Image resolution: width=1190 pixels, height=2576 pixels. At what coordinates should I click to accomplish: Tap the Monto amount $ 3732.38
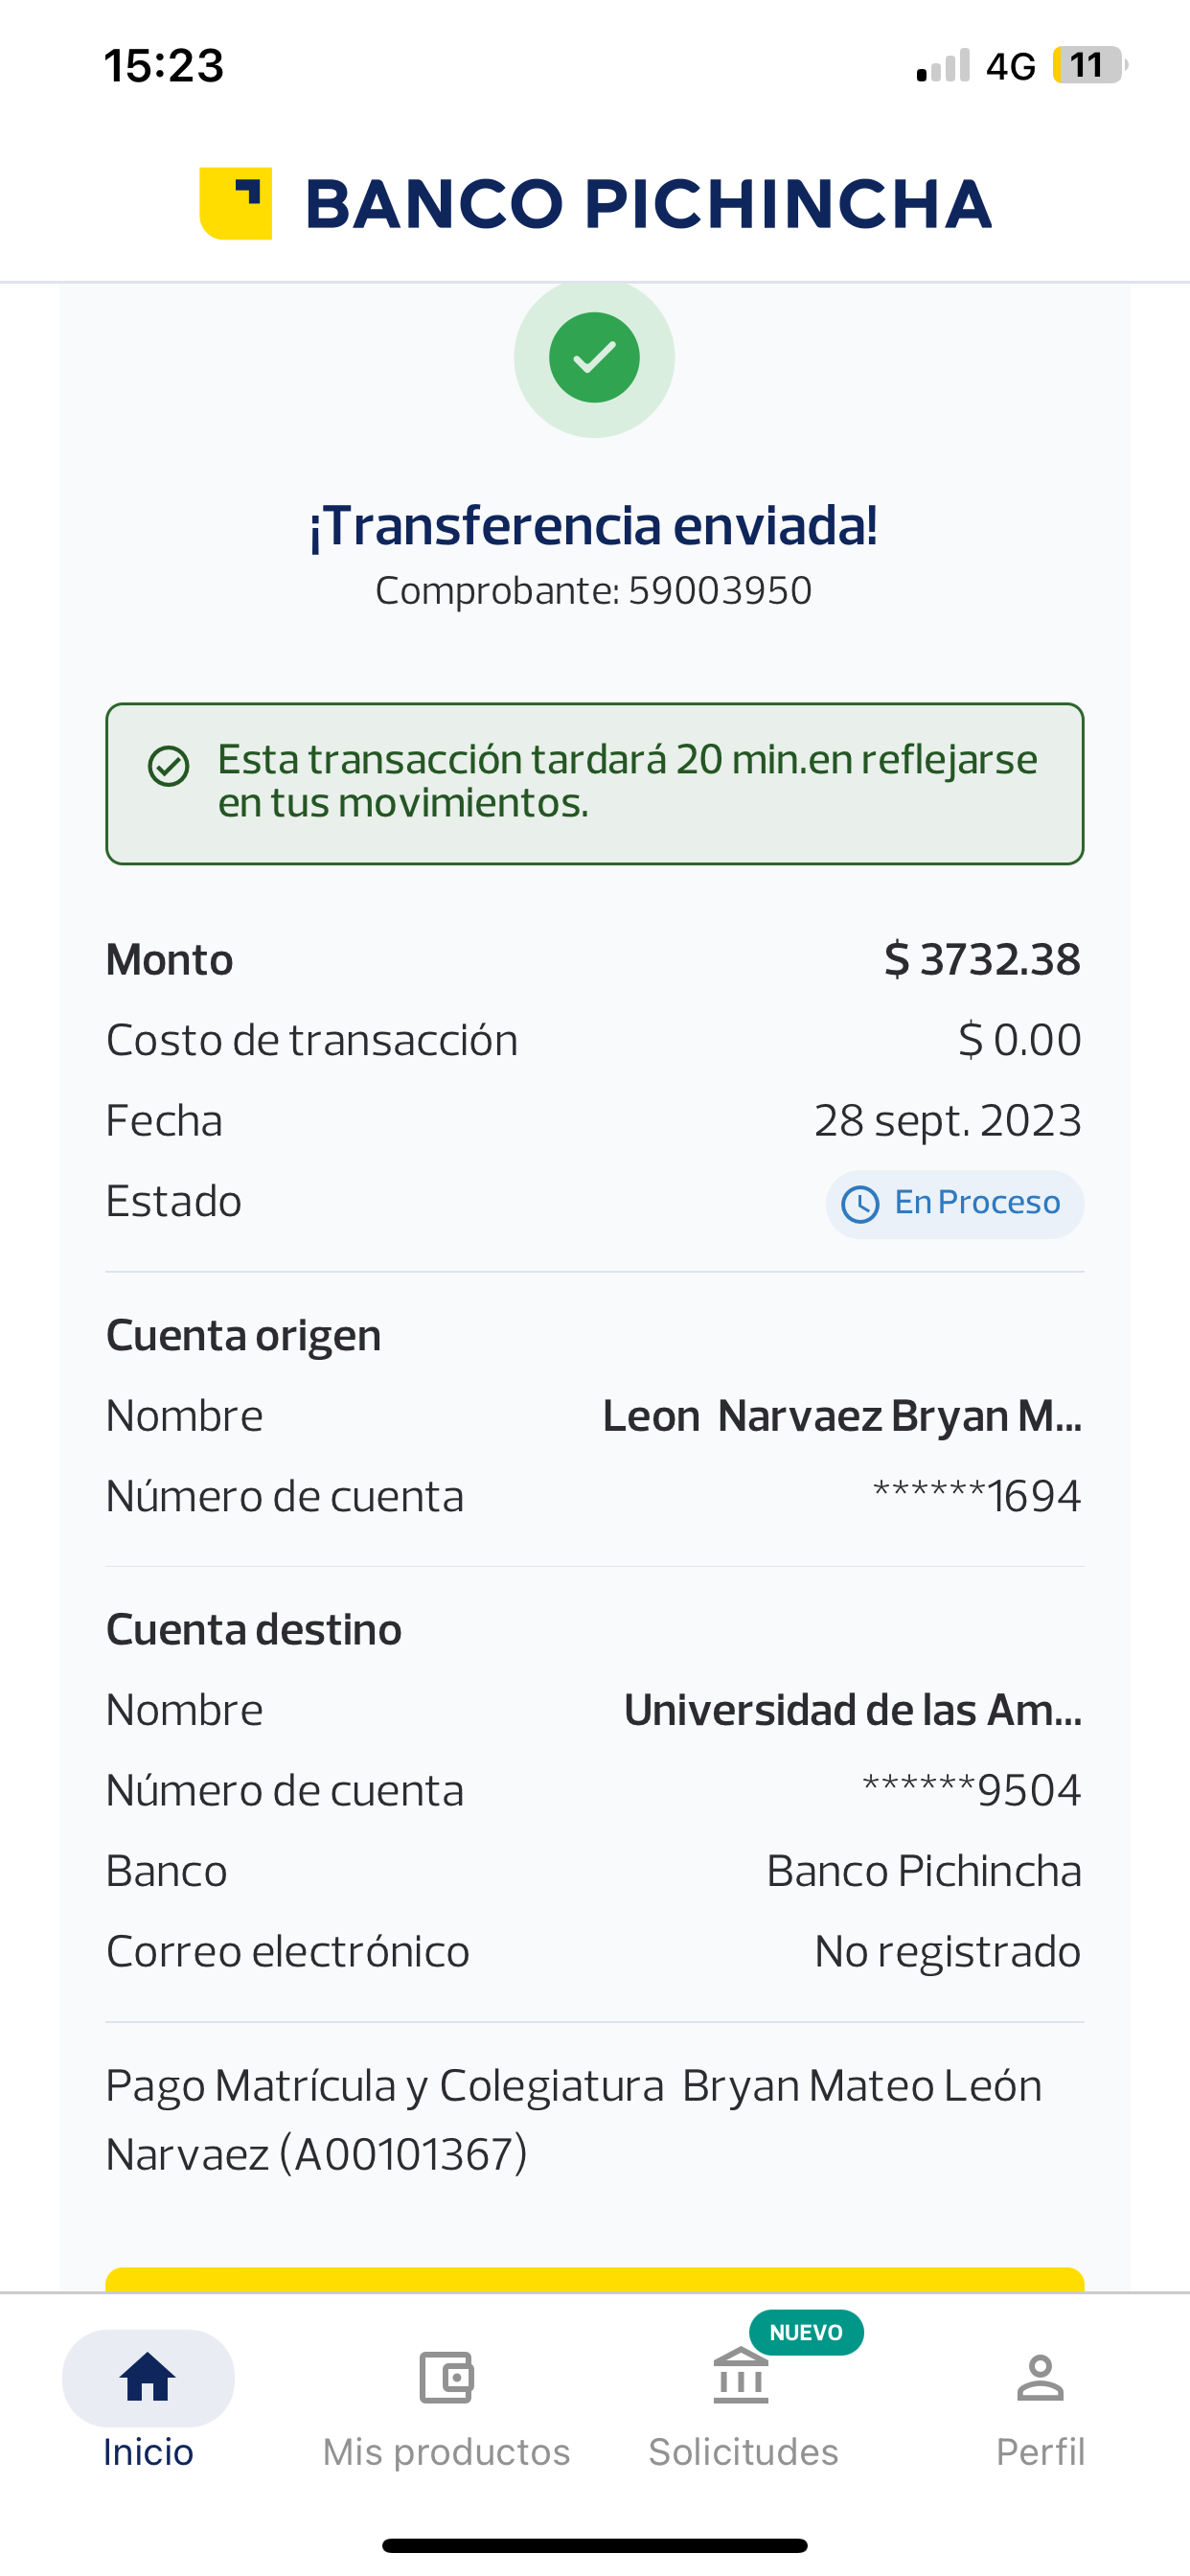pyautogui.click(x=982, y=959)
